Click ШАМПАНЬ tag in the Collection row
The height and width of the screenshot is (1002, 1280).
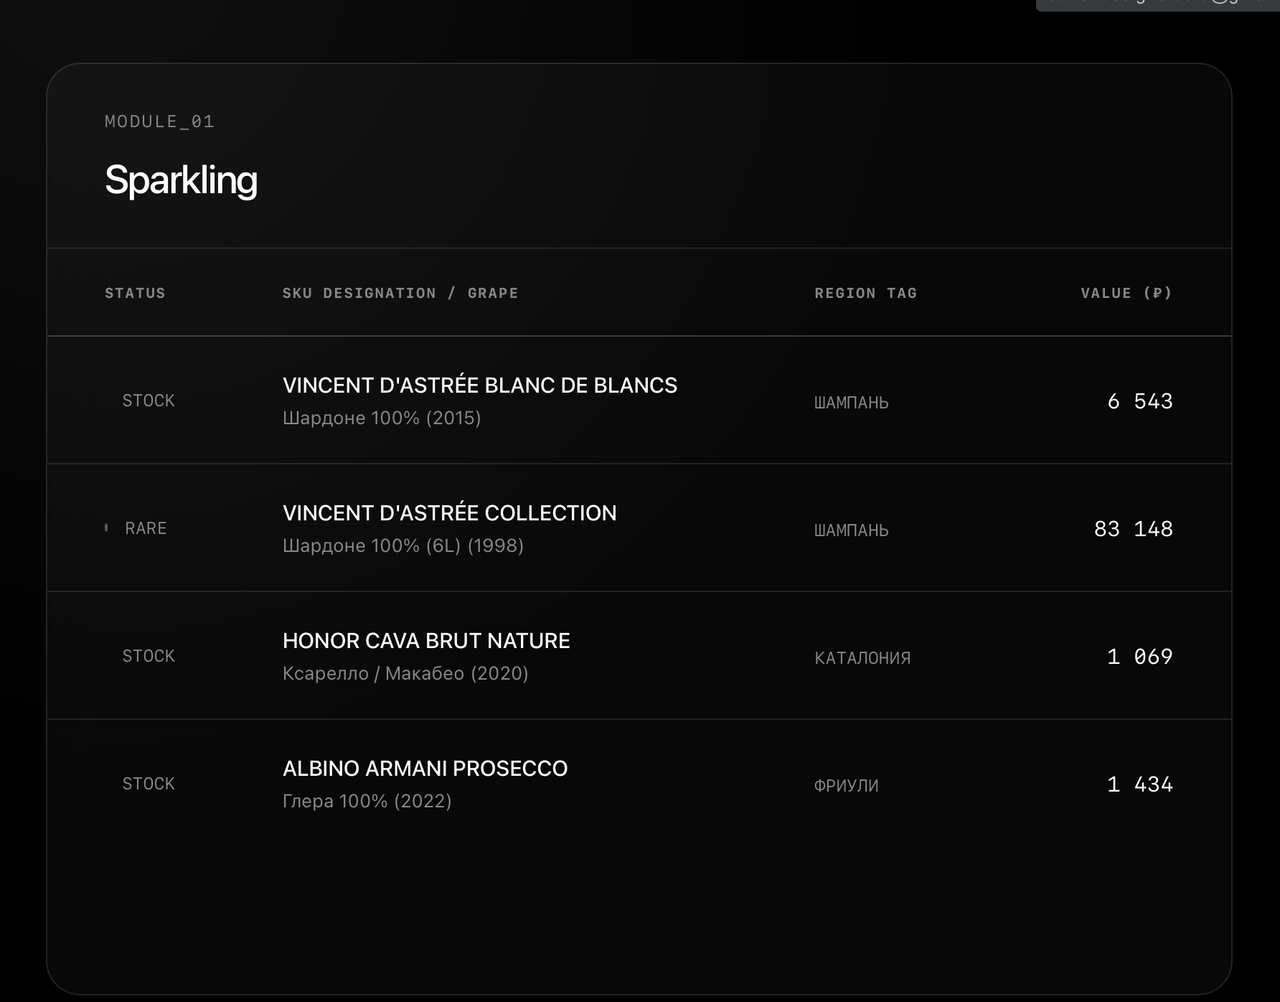point(851,530)
